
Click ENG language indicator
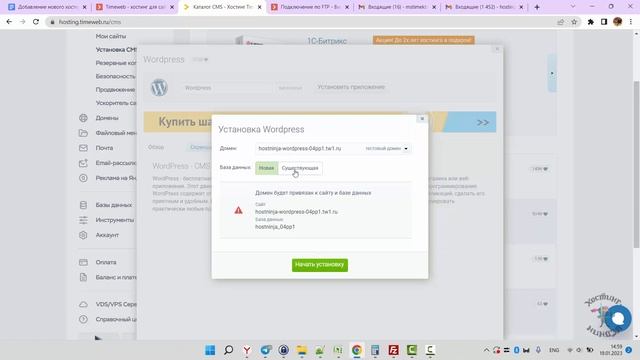pos(554,350)
